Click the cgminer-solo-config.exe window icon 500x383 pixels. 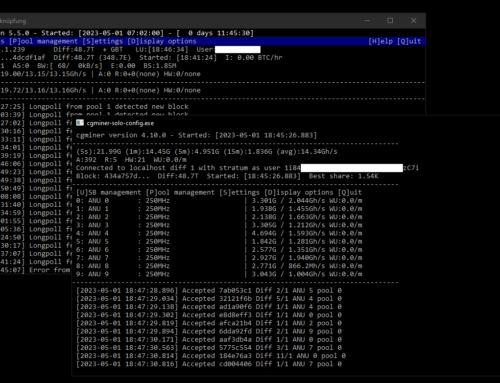point(80,123)
